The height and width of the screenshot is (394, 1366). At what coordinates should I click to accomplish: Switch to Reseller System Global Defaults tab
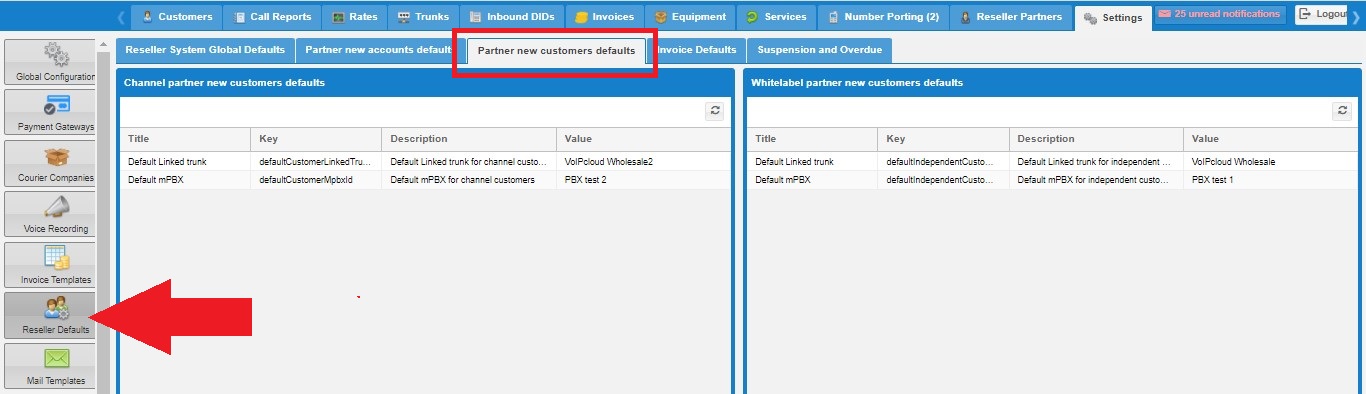click(205, 50)
